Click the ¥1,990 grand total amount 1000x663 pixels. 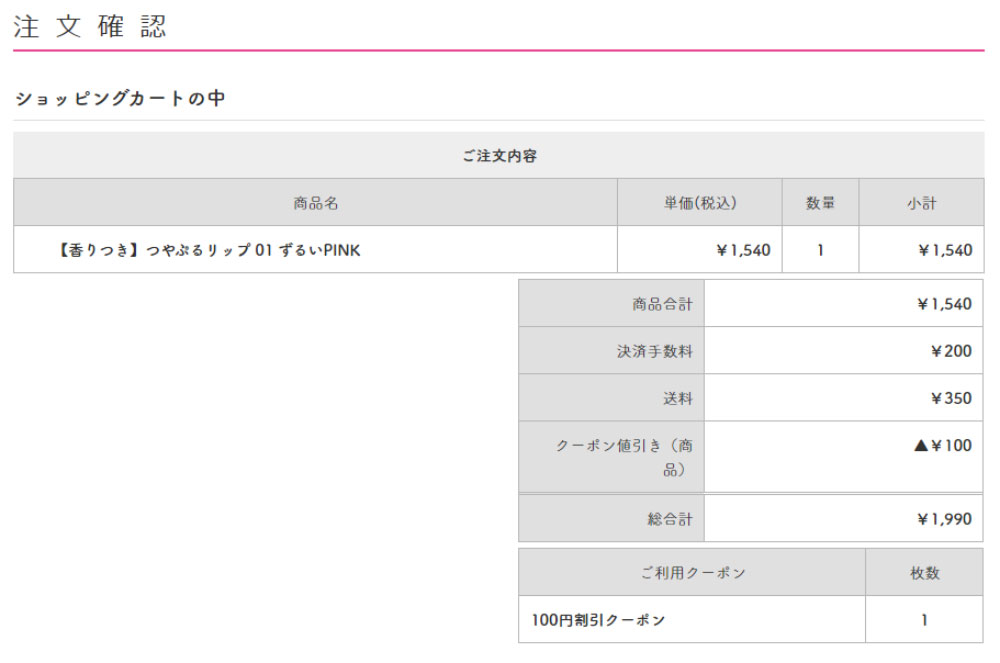[x=943, y=519]
